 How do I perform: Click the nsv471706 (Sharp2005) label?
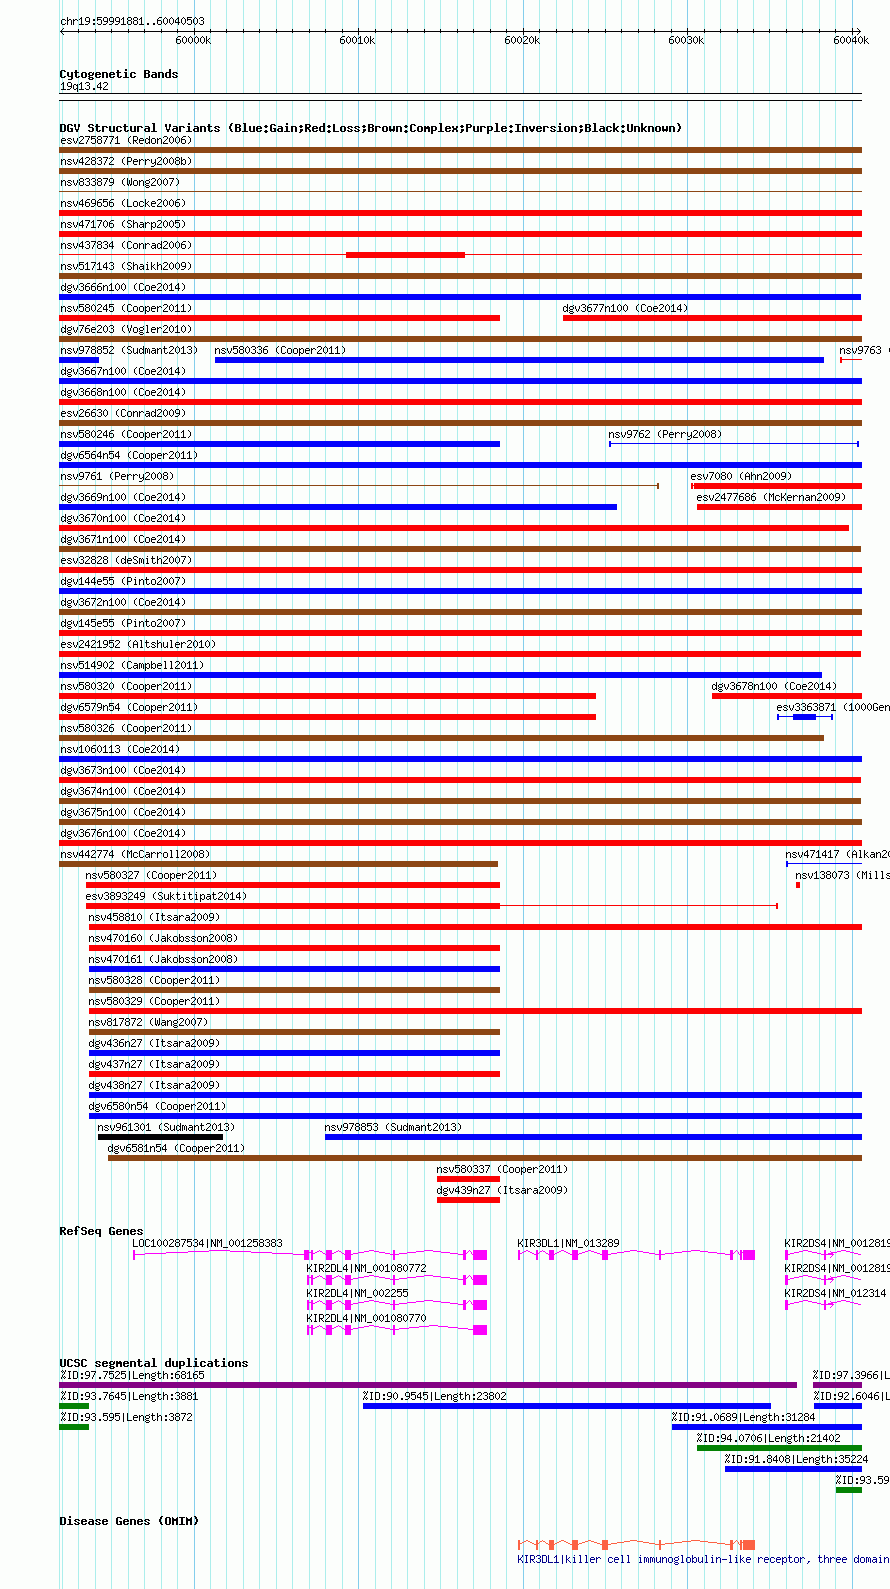pos(122,224)
